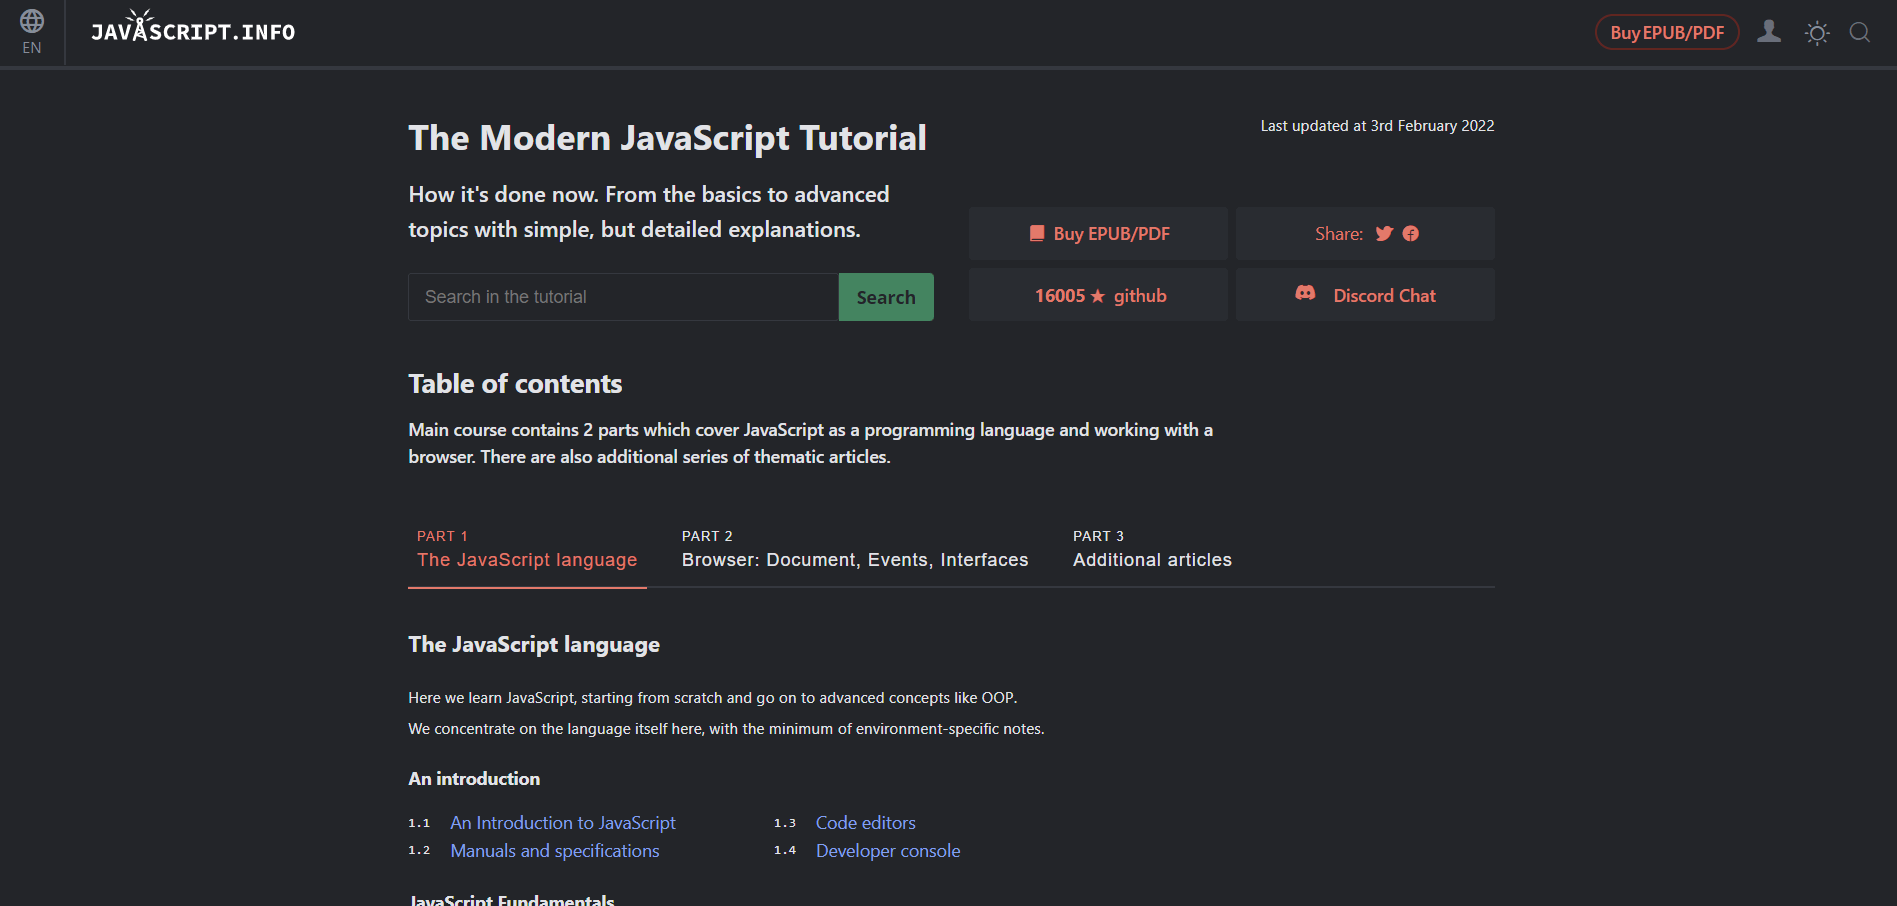This screenshot has height=906, width=1897.
Task: Open the Code editors article
Action: pos(866,823)
